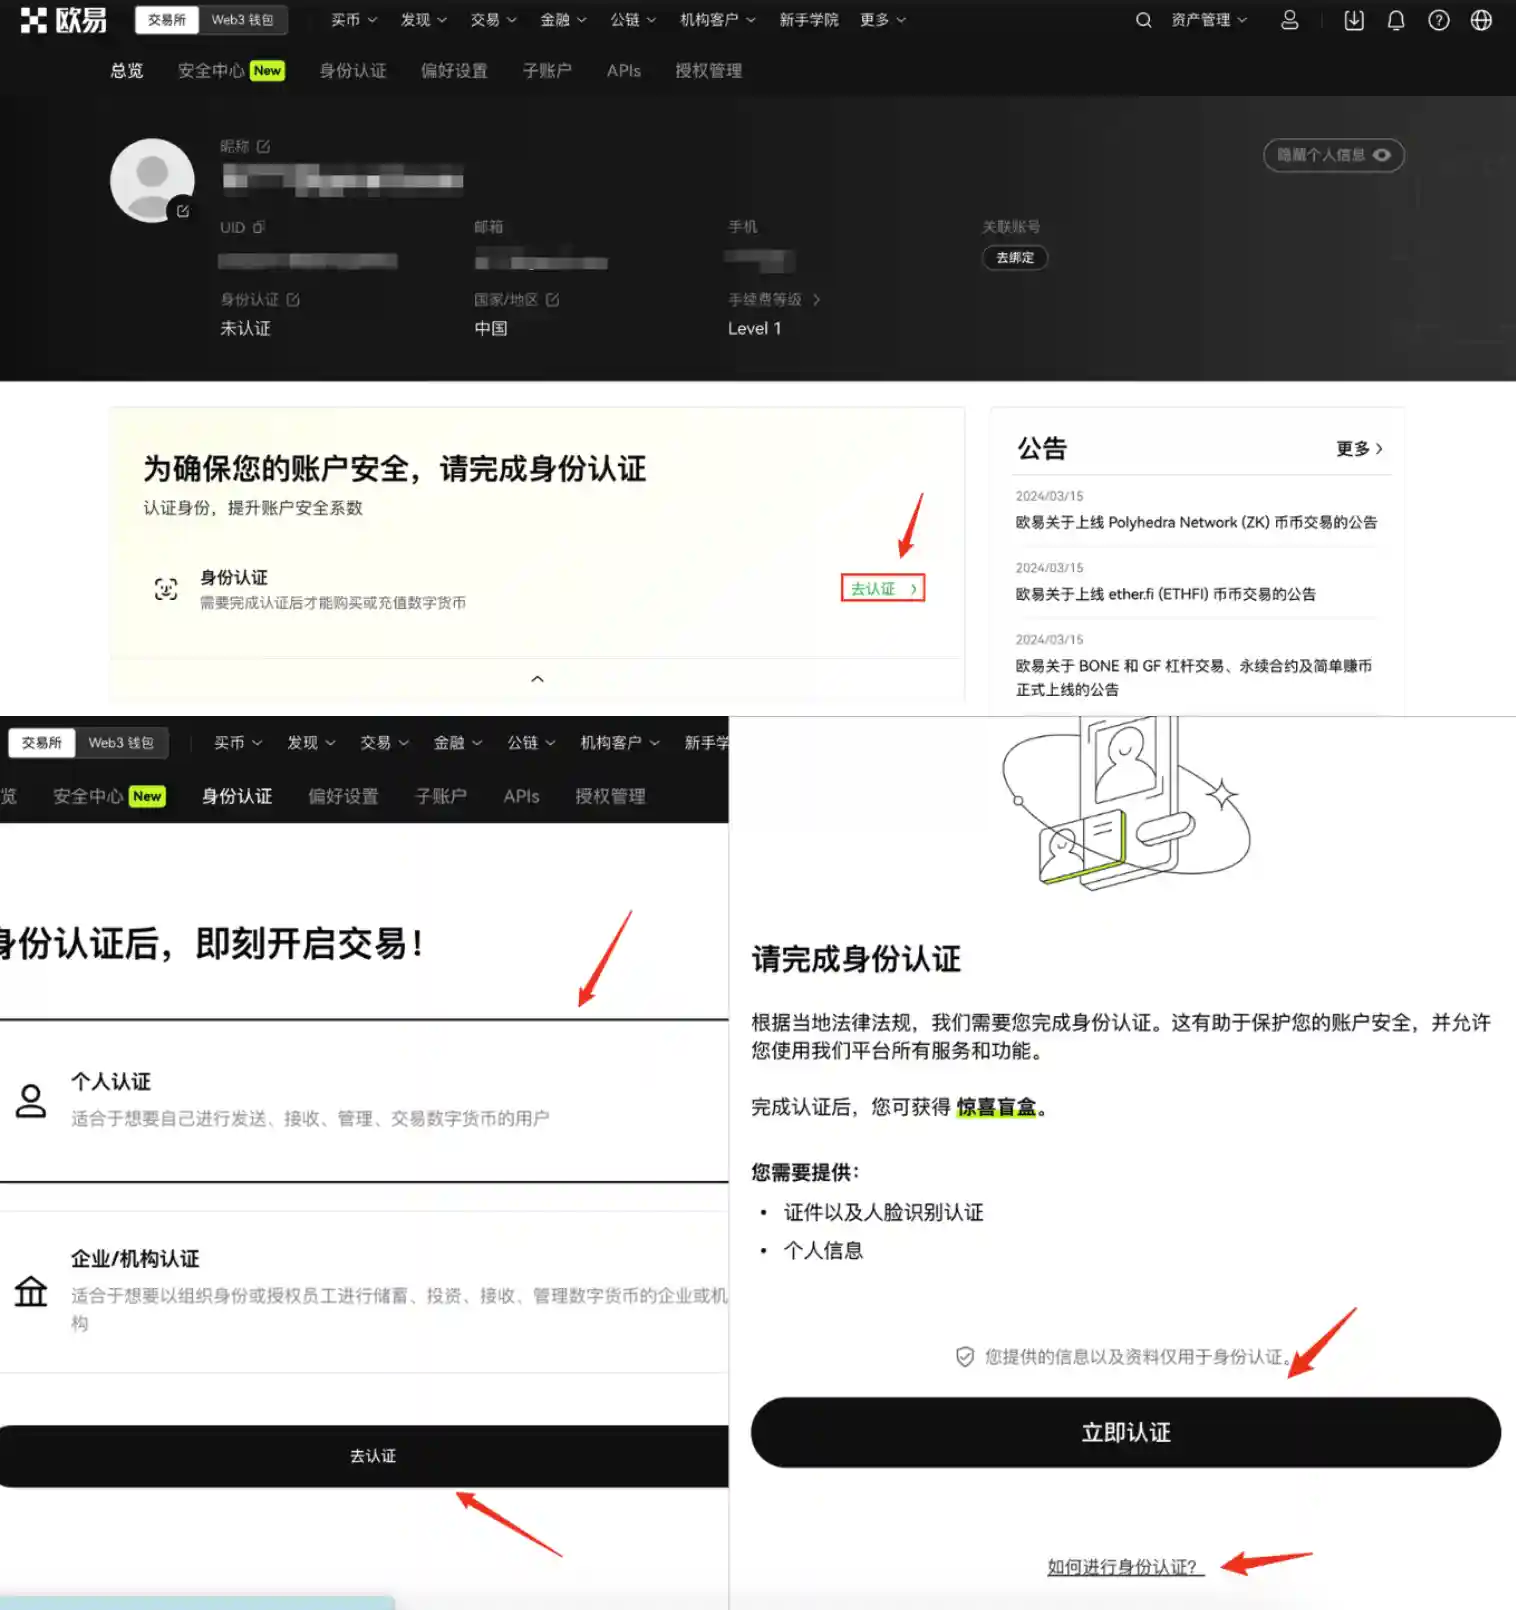This screenshot has width=1516, height=1610.
Task: Click the globe language icon
Action: [1481, 20]
